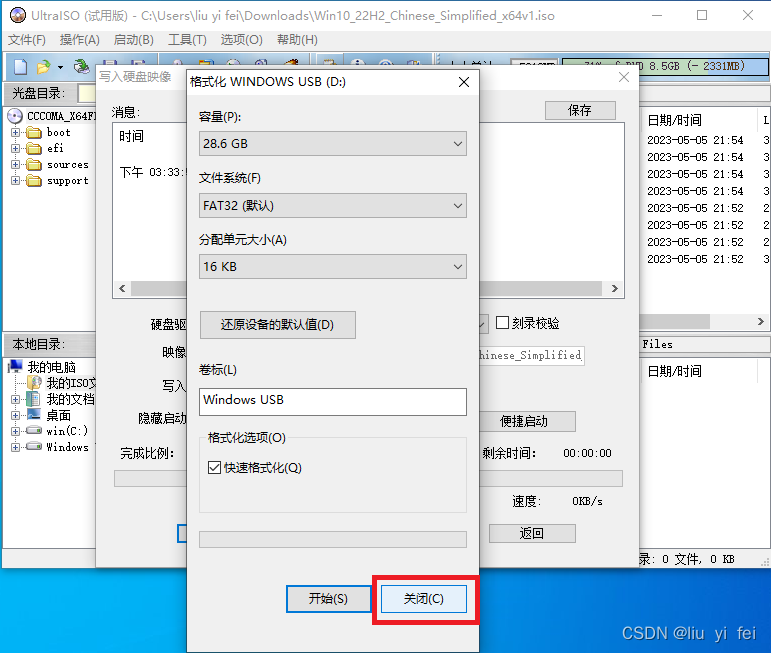Click the Open file toolbar icon
771x653 pixels.
coord(43,67)
